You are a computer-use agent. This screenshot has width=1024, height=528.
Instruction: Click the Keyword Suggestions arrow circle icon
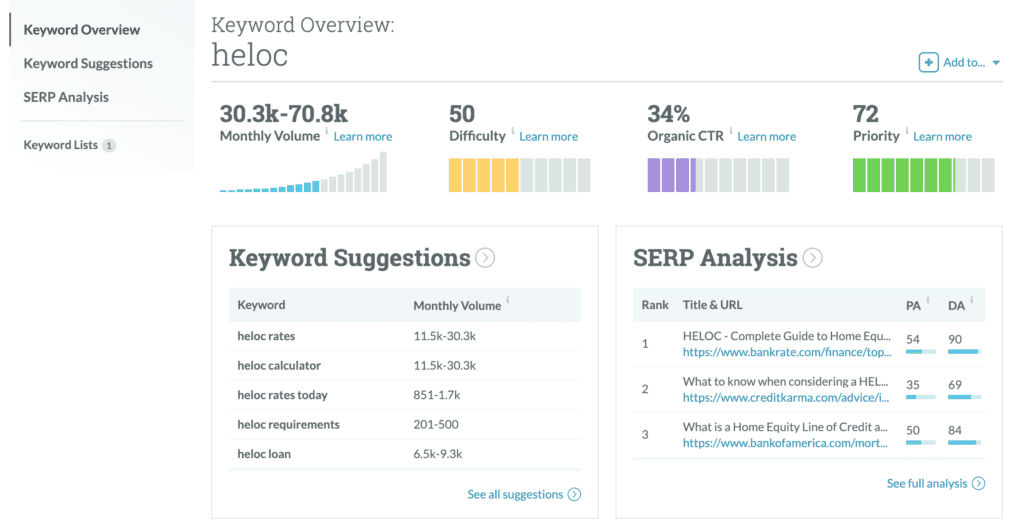pos(485,258)
